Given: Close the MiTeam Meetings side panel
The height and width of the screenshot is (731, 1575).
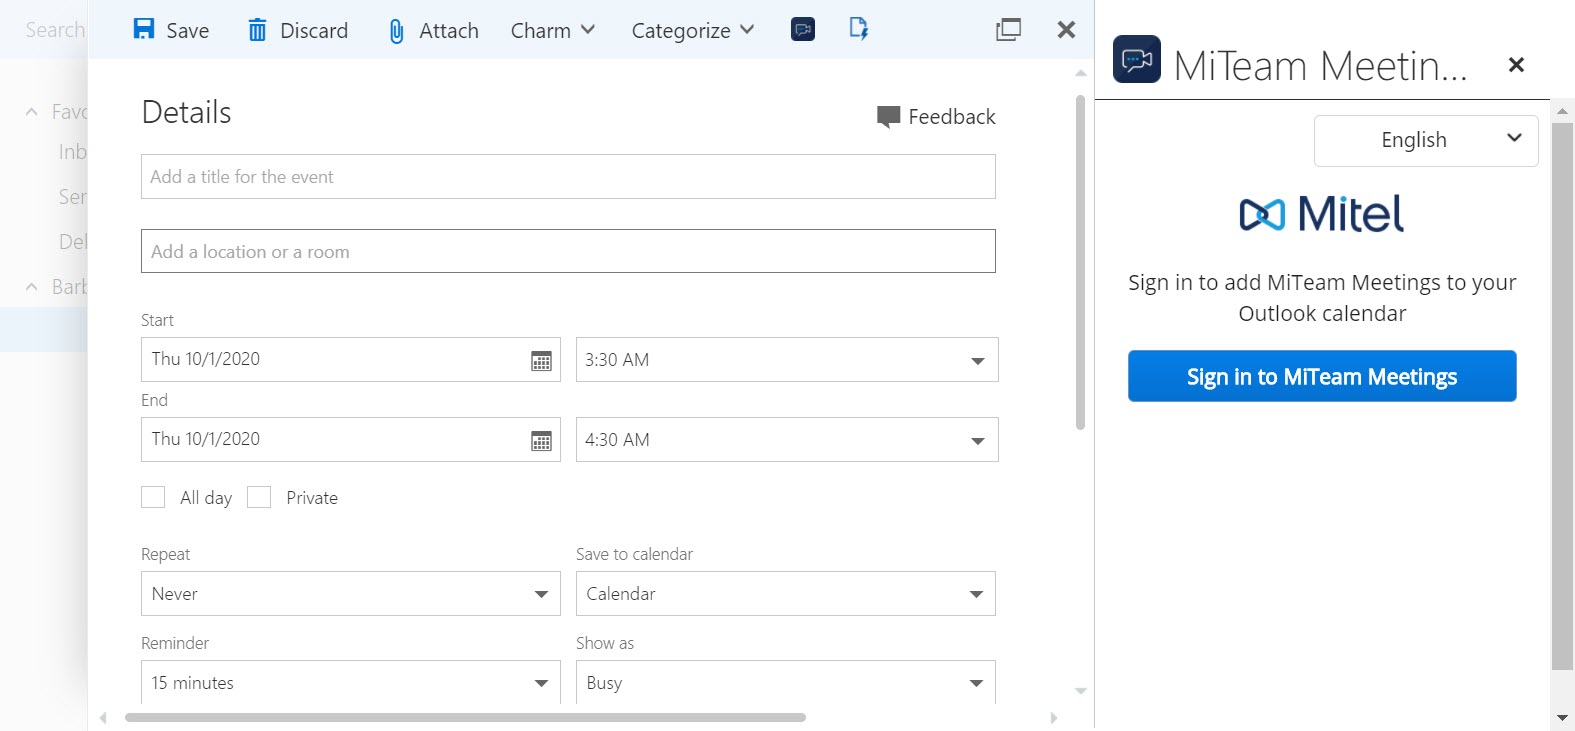Looking at the screenshot, I should 1516,65.
